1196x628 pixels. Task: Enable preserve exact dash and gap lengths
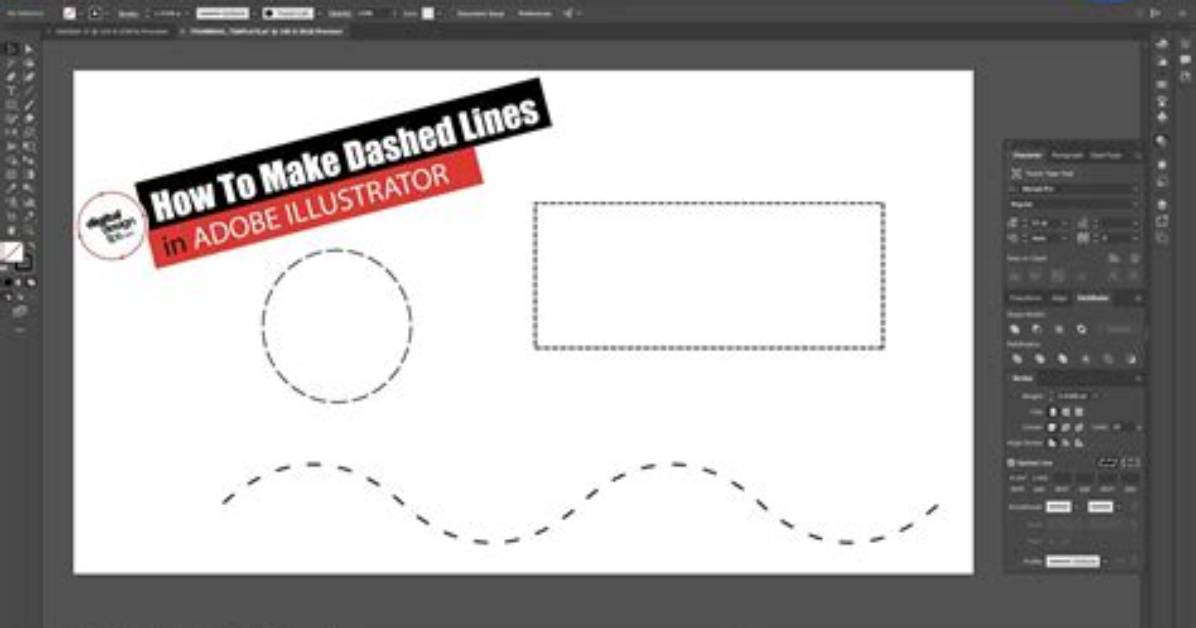[1108, 462]
